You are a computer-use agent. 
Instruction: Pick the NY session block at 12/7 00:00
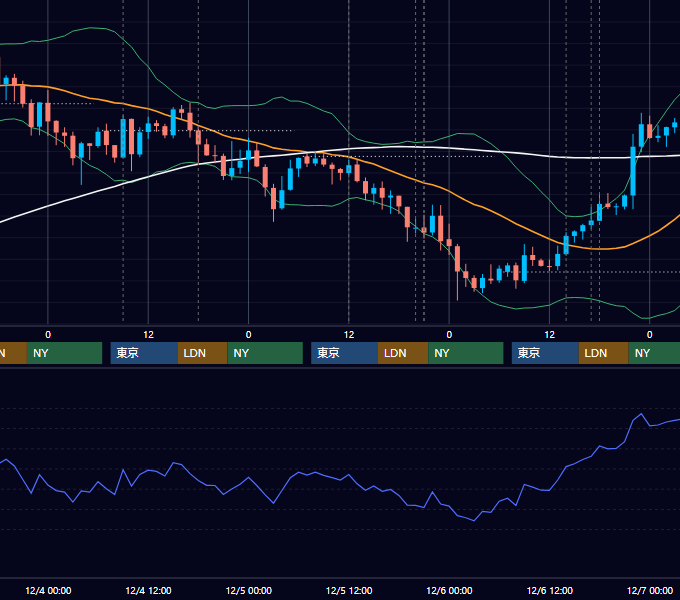[x=654, y=353]
